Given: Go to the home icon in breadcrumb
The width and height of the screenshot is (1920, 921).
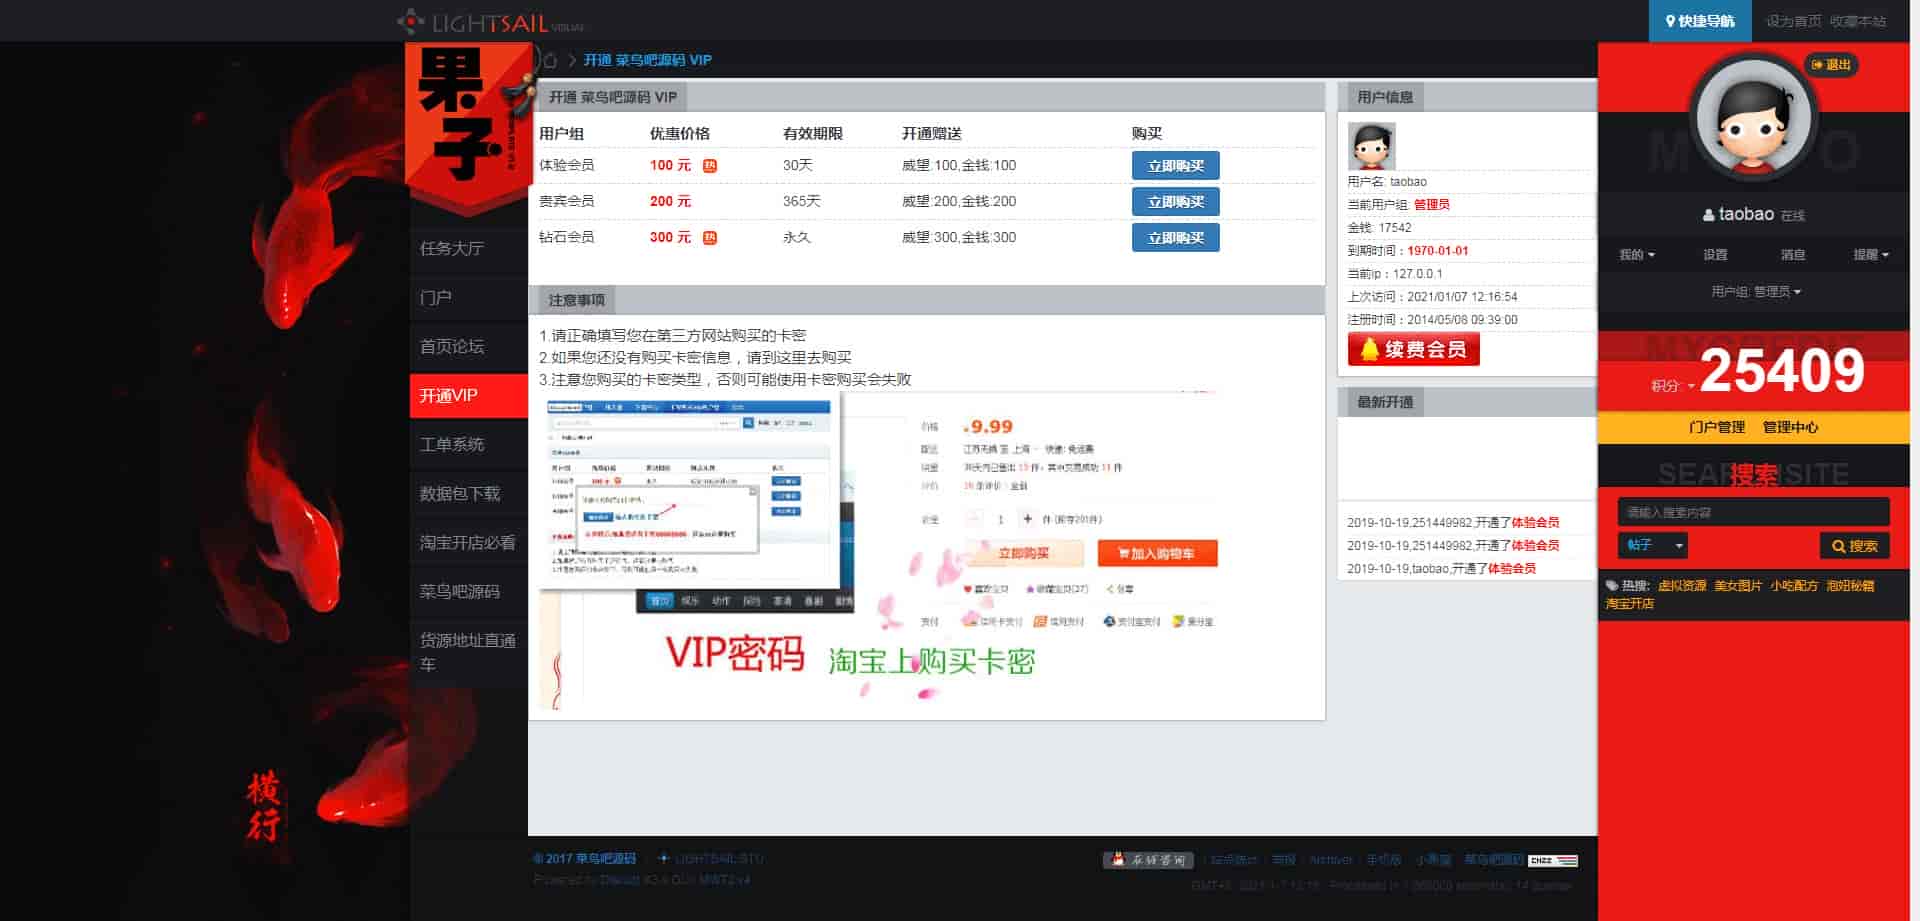Looking at the screenshot, I should 549,60.
